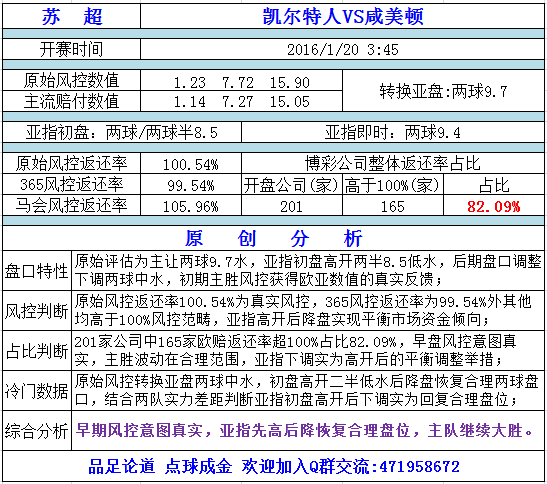Click the match title '凯尔特人VS咸美顿'
This screenshot has height=484, width=547.
(x=343, y=16)
